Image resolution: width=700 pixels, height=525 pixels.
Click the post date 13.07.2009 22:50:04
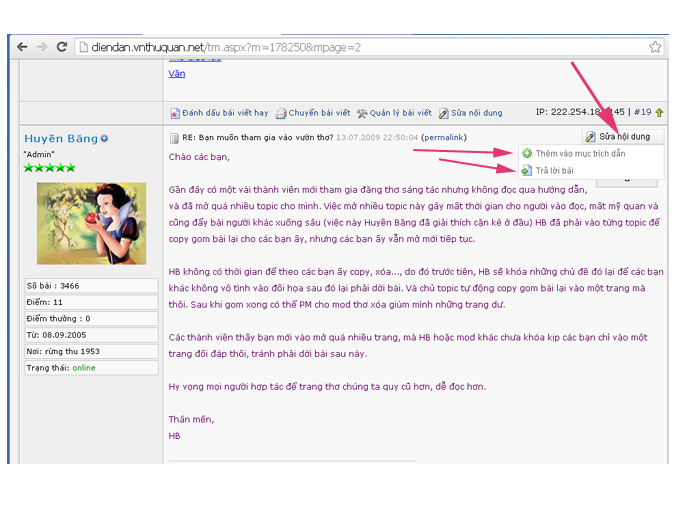click(377, 138)
